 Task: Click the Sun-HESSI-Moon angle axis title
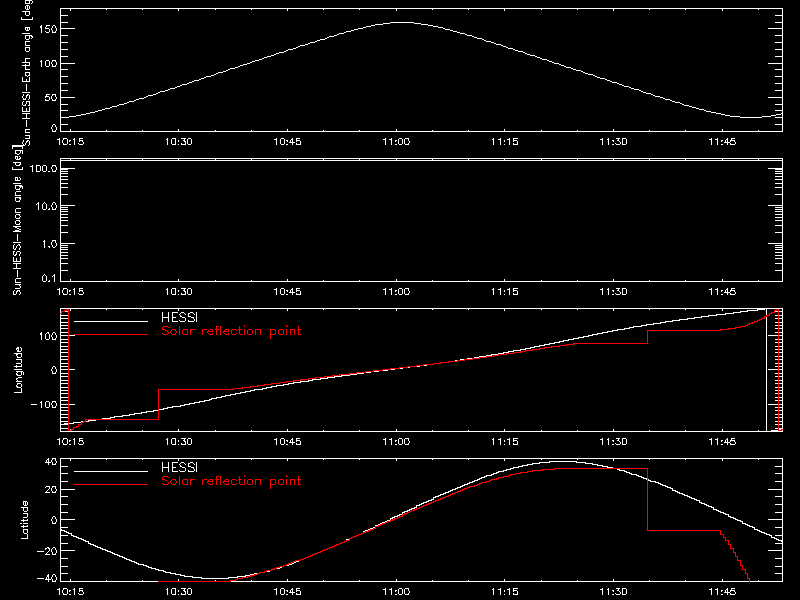(x=18, y=220)
